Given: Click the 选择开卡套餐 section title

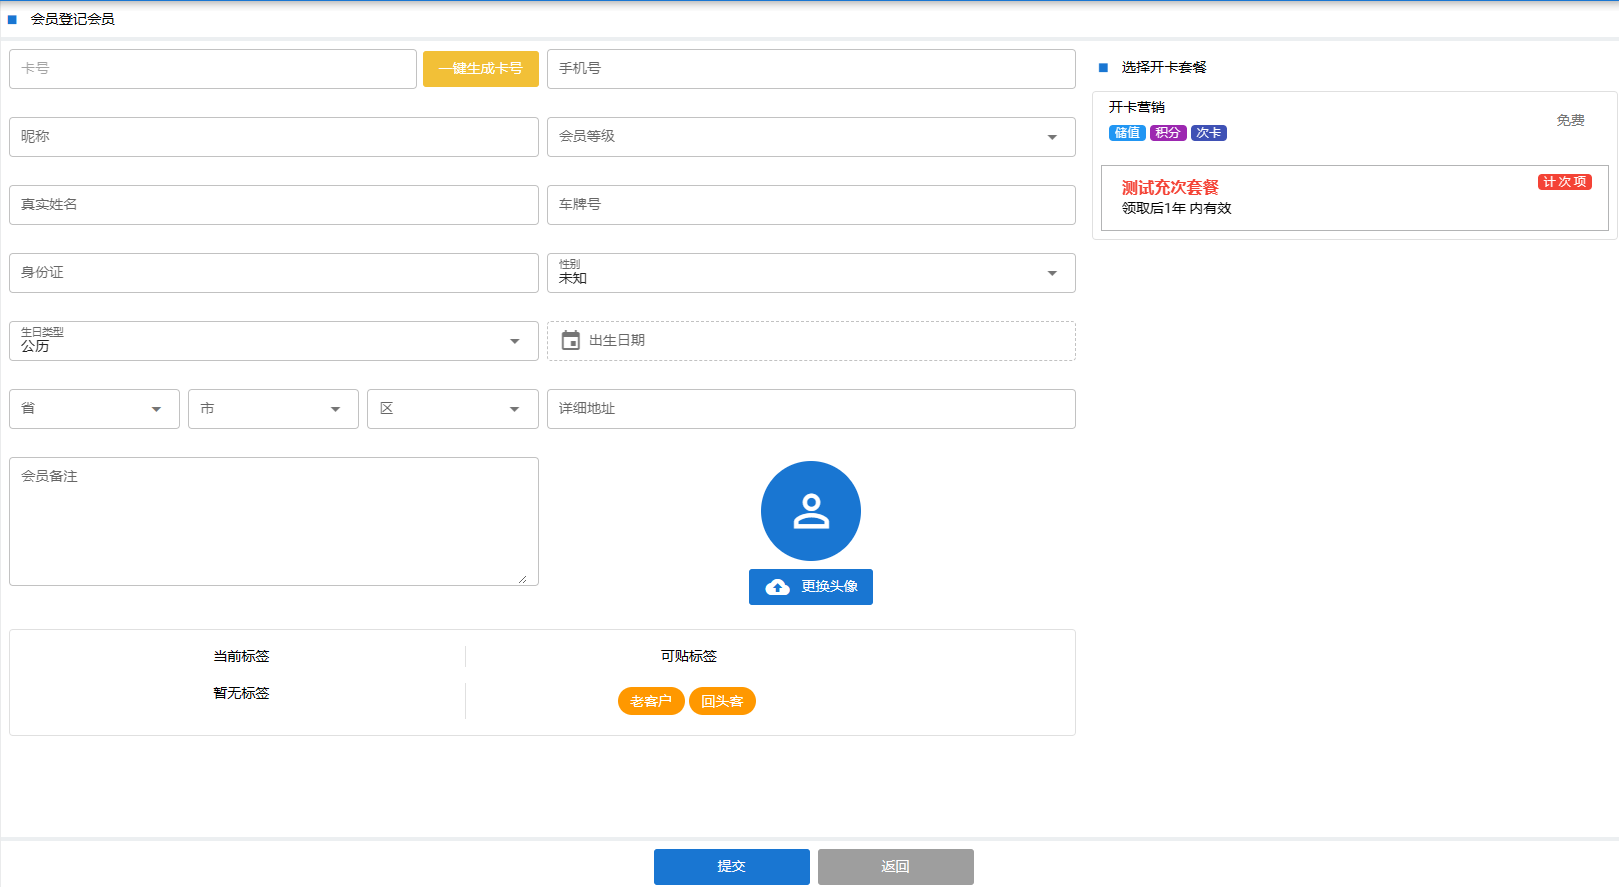Looking at the screenshot, I should click(x=1164, y=68).
